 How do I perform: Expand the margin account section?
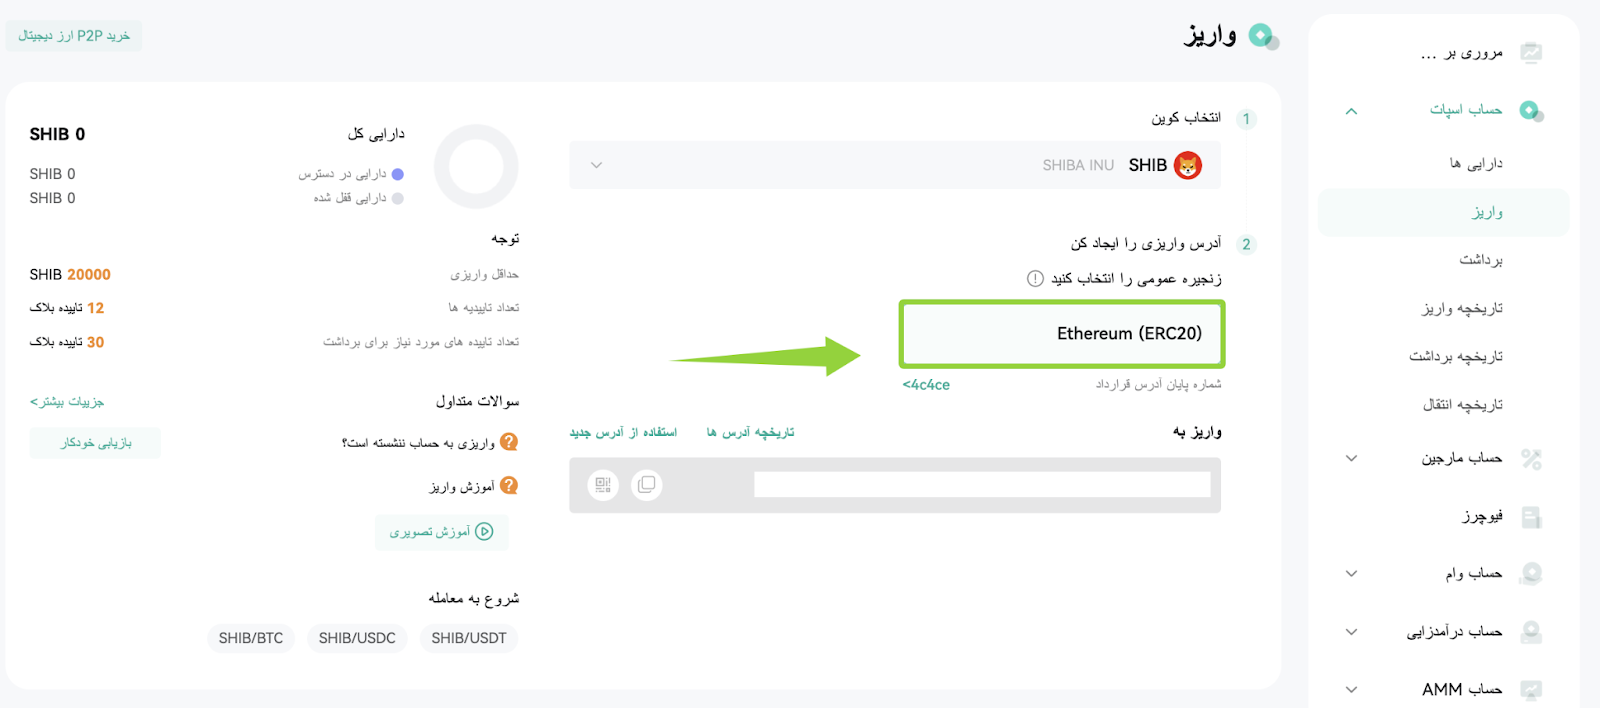pyautogui.click(x=1351, y=458)
